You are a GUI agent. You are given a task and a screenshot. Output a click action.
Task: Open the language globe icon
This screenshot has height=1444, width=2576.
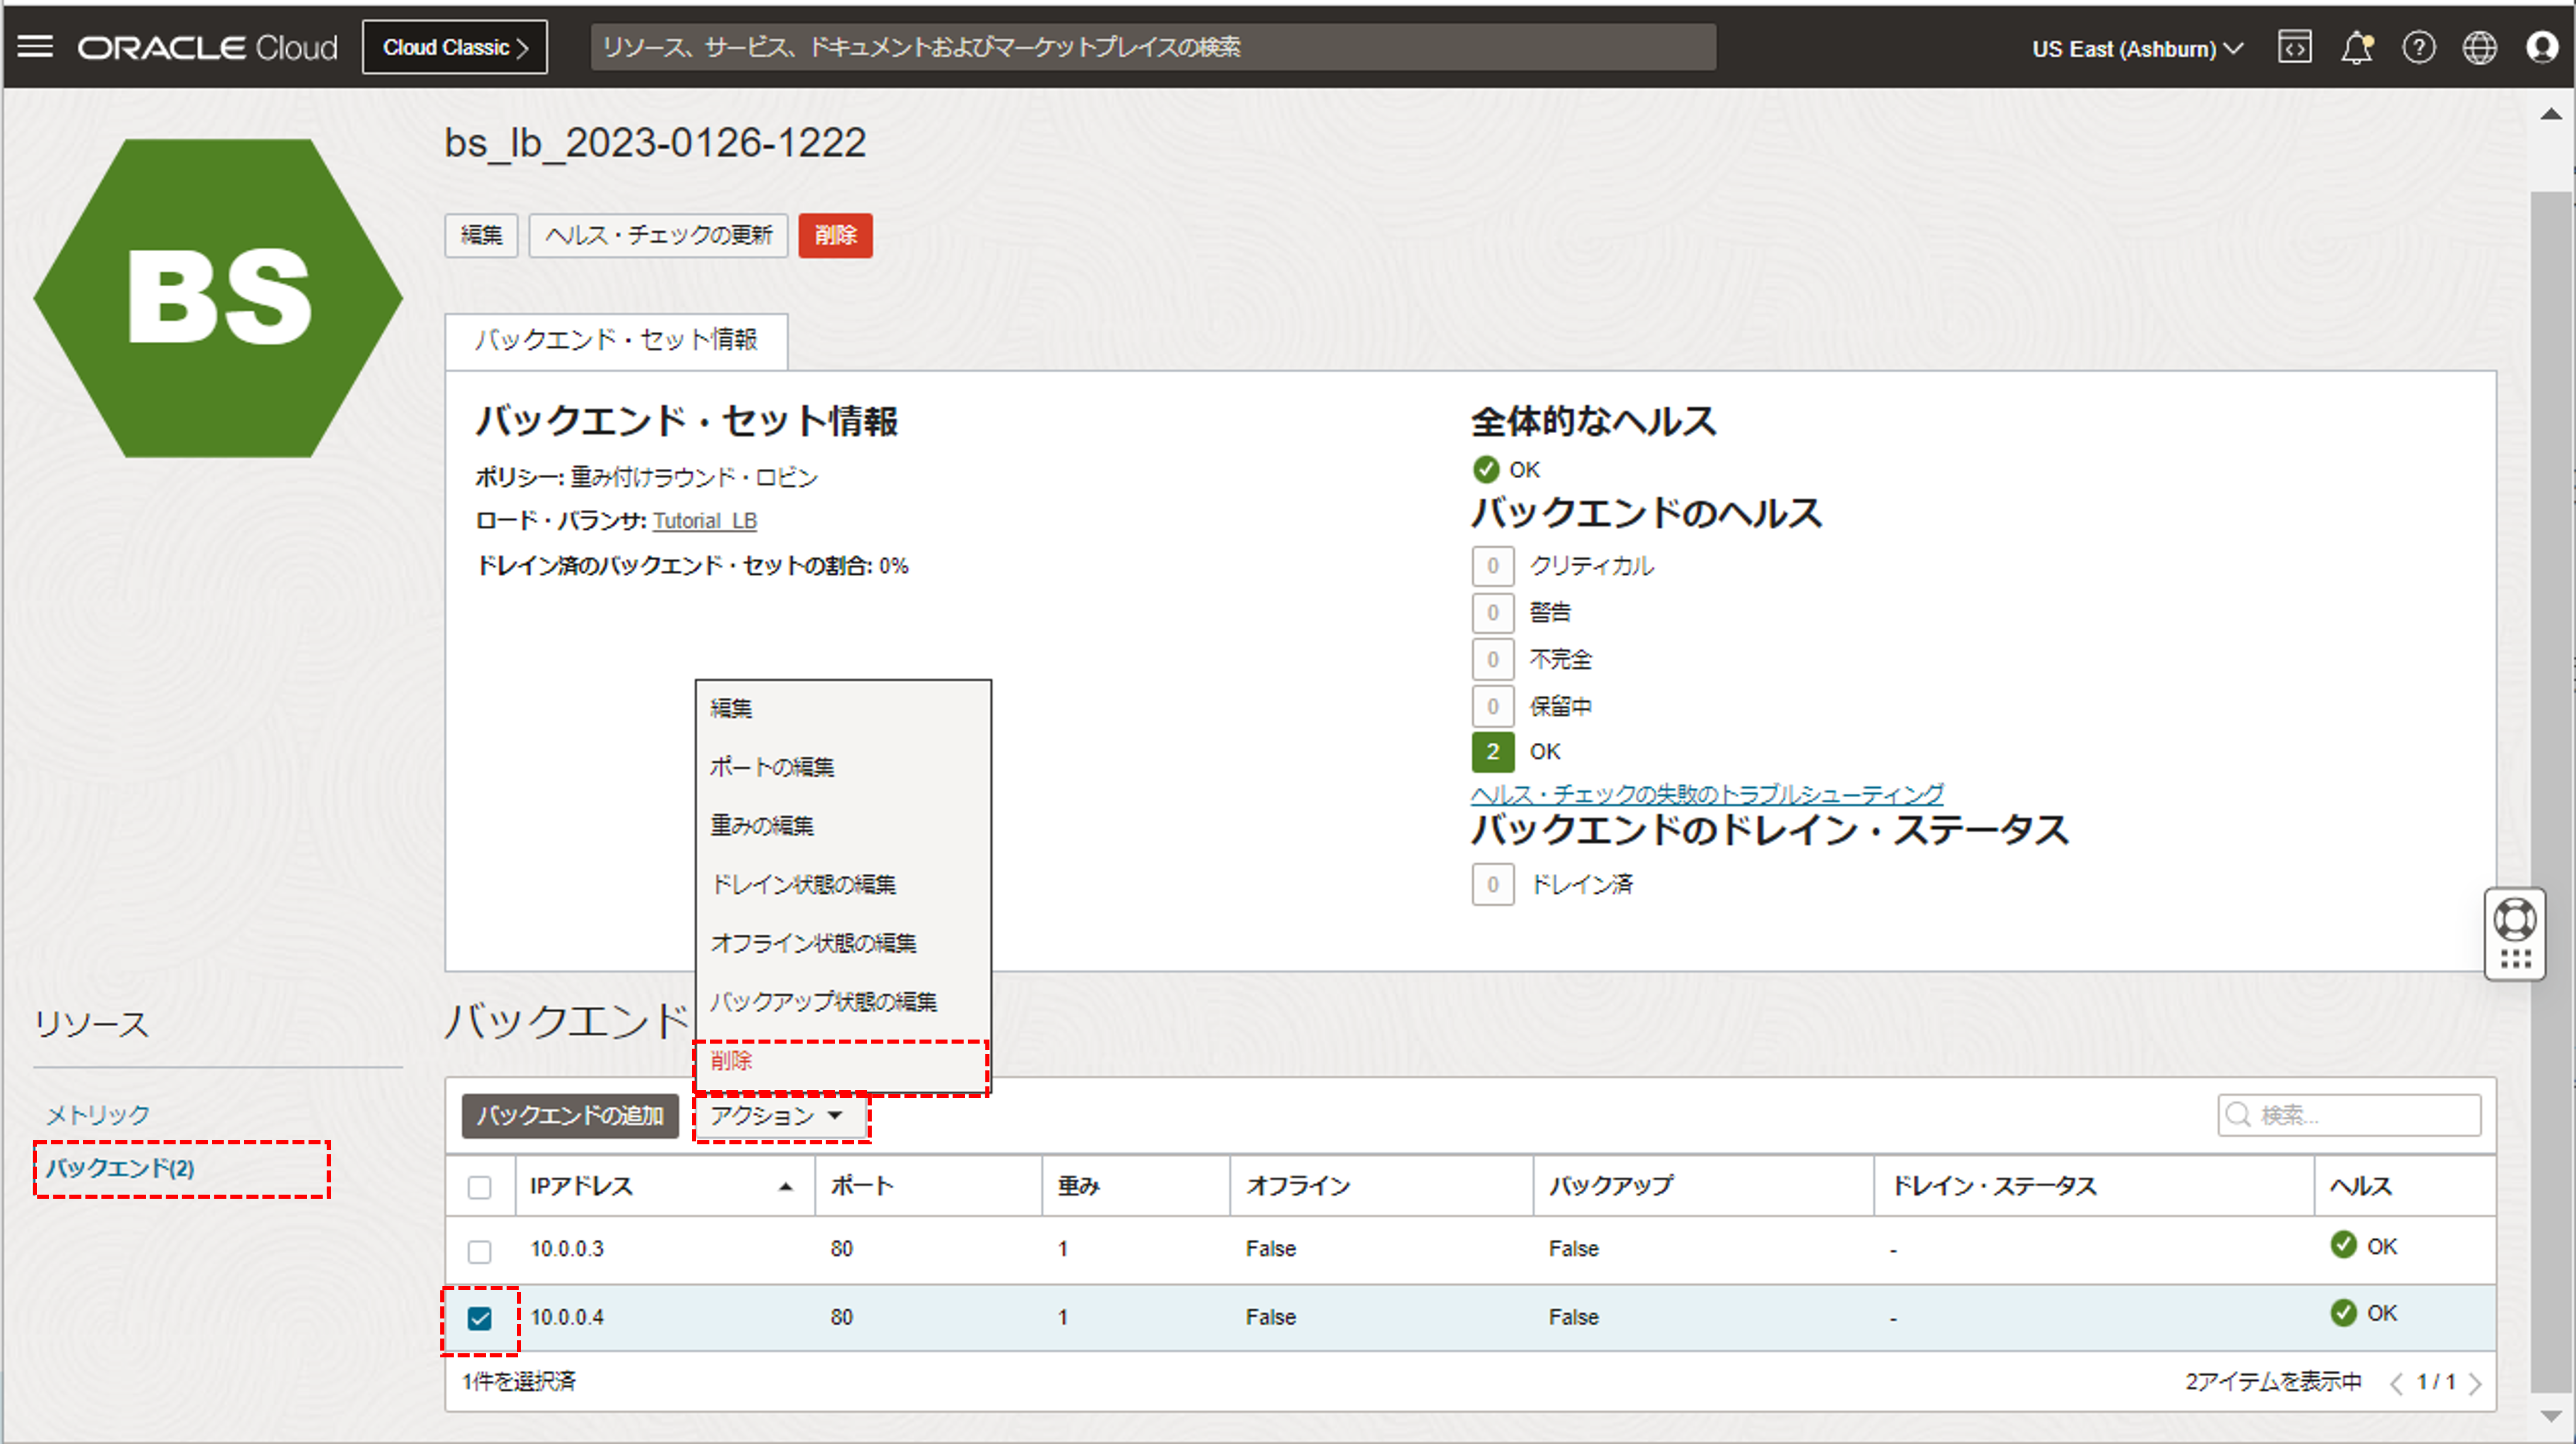pos(2479,47)
